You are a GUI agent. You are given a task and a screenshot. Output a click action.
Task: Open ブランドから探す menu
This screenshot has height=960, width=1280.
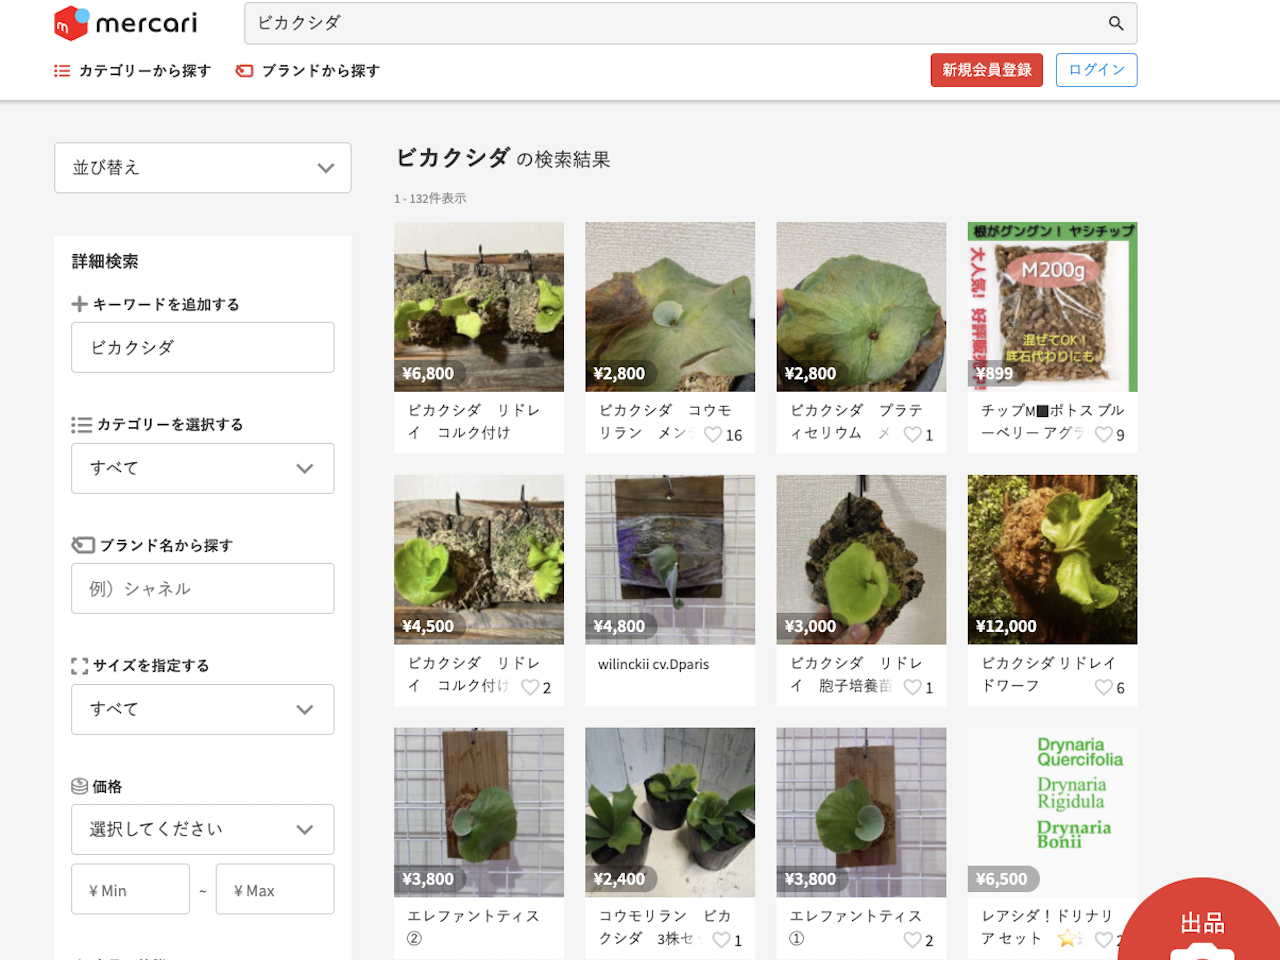click(x=308, y=71)
